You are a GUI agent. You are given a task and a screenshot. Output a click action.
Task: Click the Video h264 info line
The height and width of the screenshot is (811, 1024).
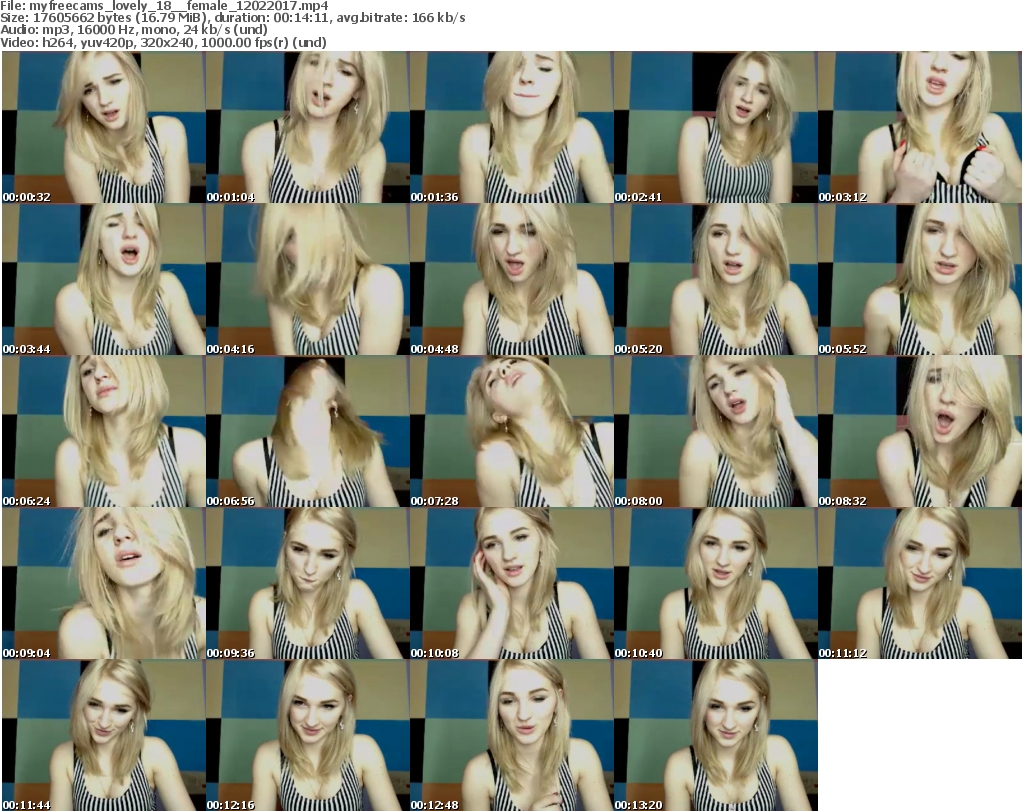tap(163, 42)
